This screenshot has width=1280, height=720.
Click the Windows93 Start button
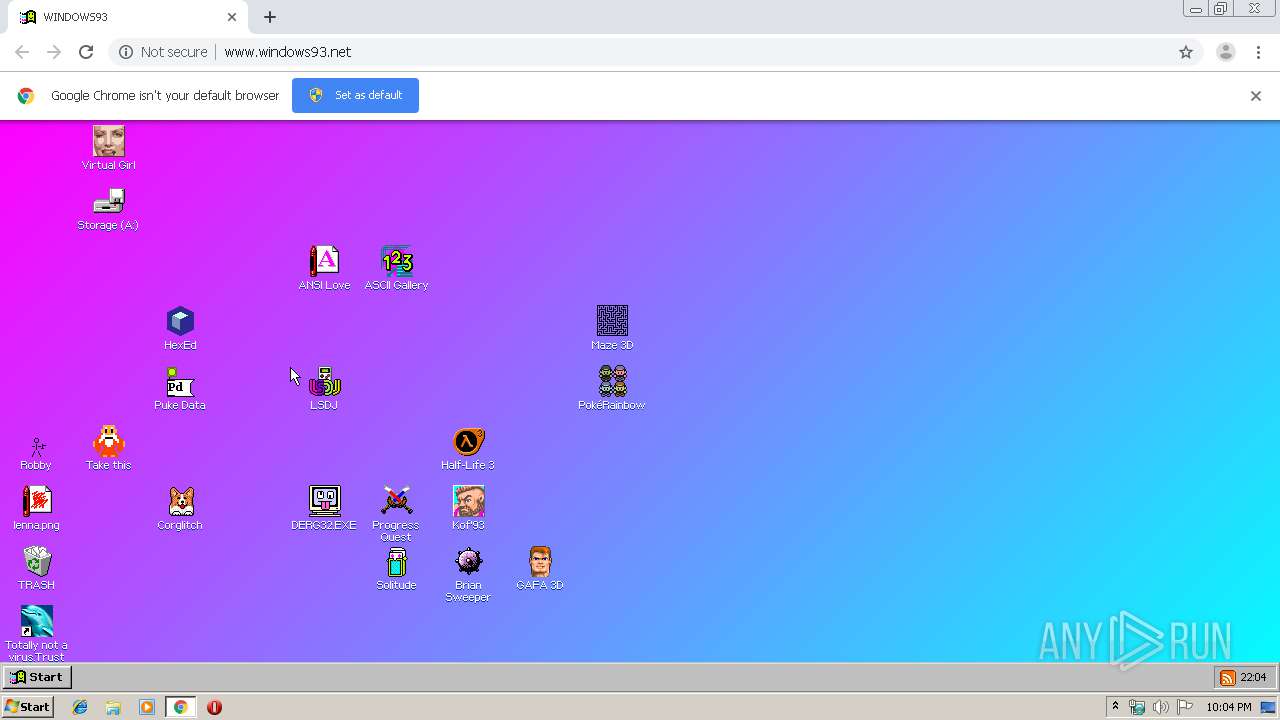click(37, 677)
